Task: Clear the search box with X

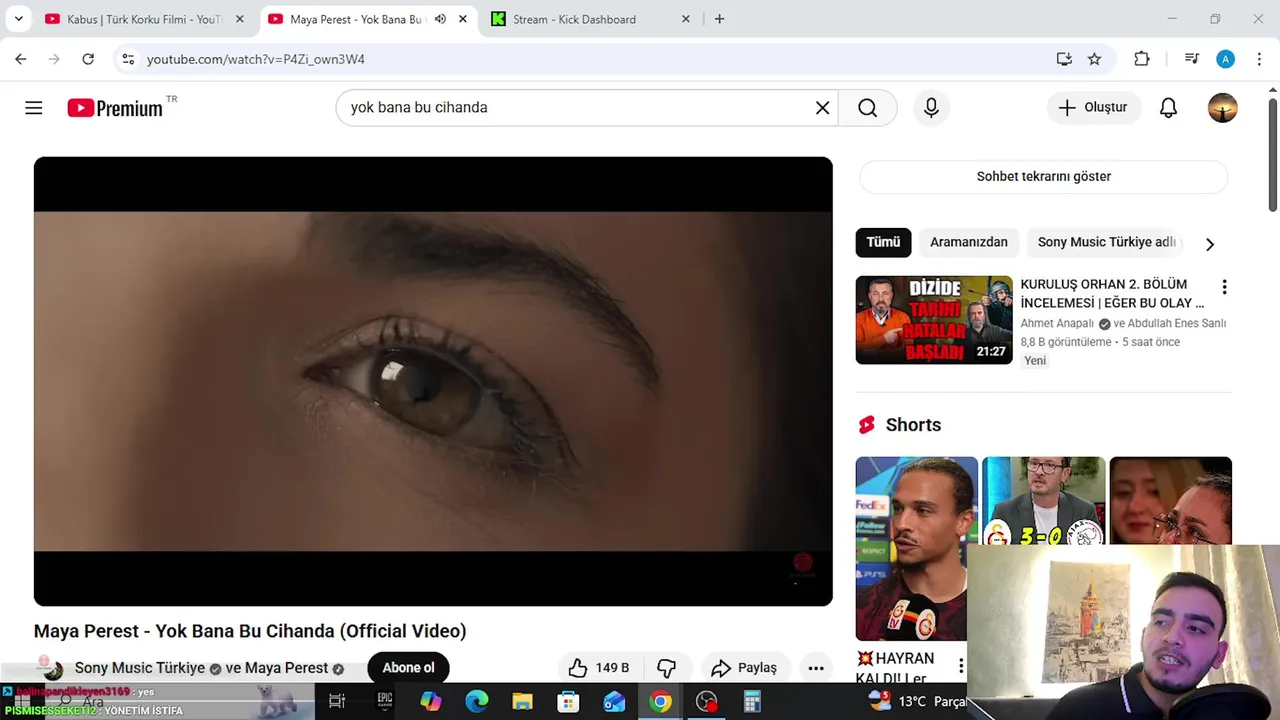Action: 822,108
